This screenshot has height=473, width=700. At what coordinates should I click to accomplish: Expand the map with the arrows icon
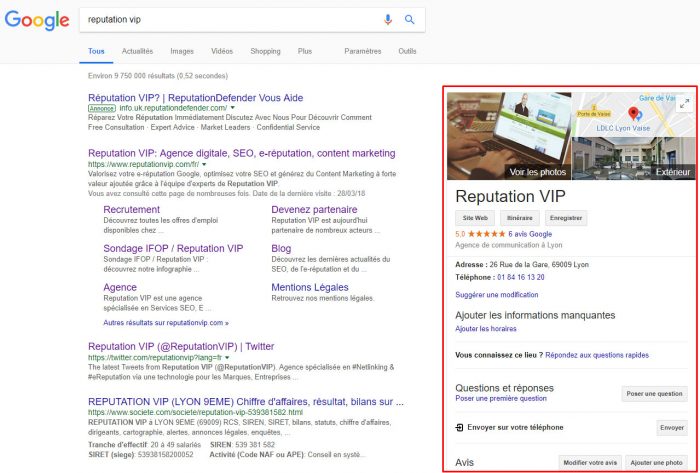point(684,104)
